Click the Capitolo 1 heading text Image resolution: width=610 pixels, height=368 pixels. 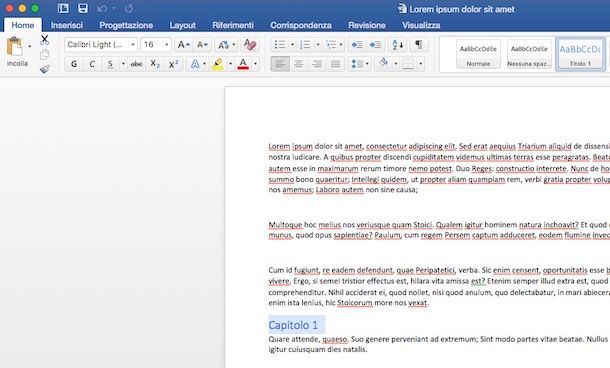(293, 325)
